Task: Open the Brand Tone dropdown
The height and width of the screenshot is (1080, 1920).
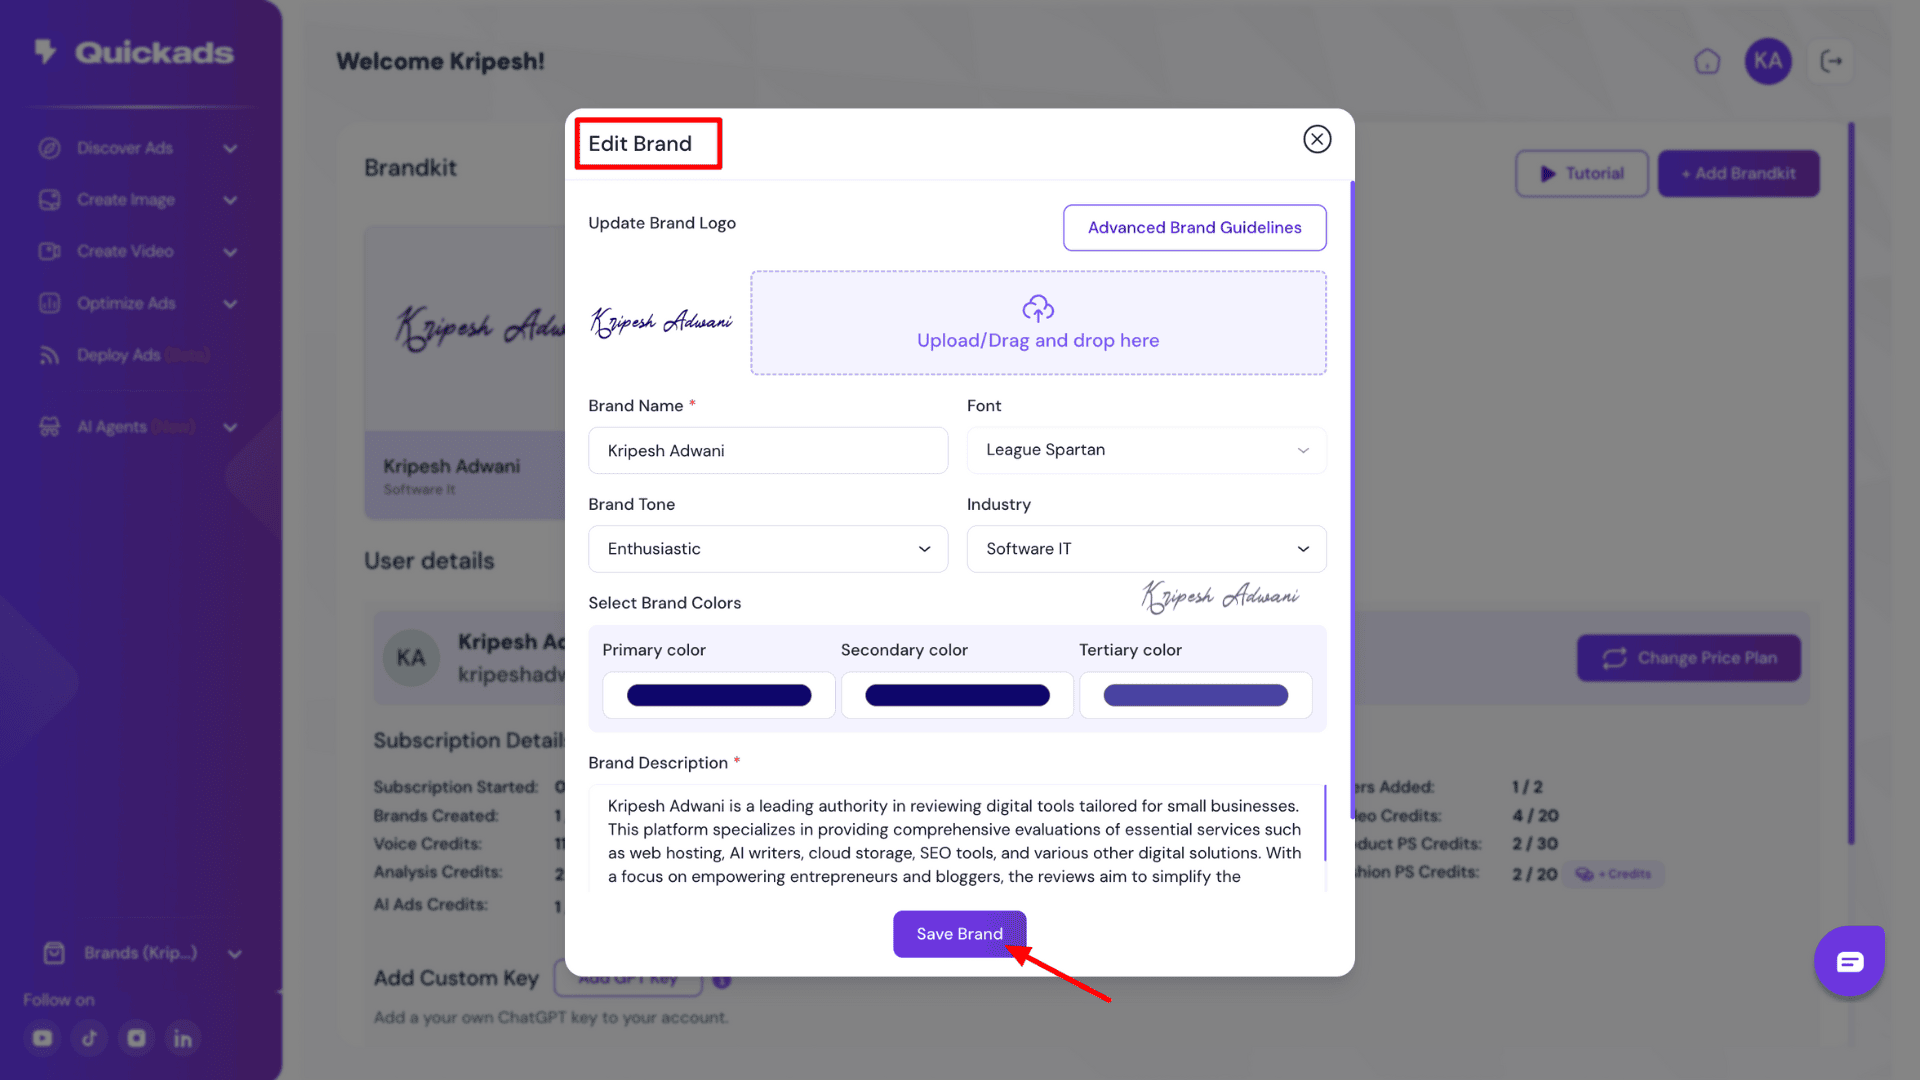Action: point(767,549)
